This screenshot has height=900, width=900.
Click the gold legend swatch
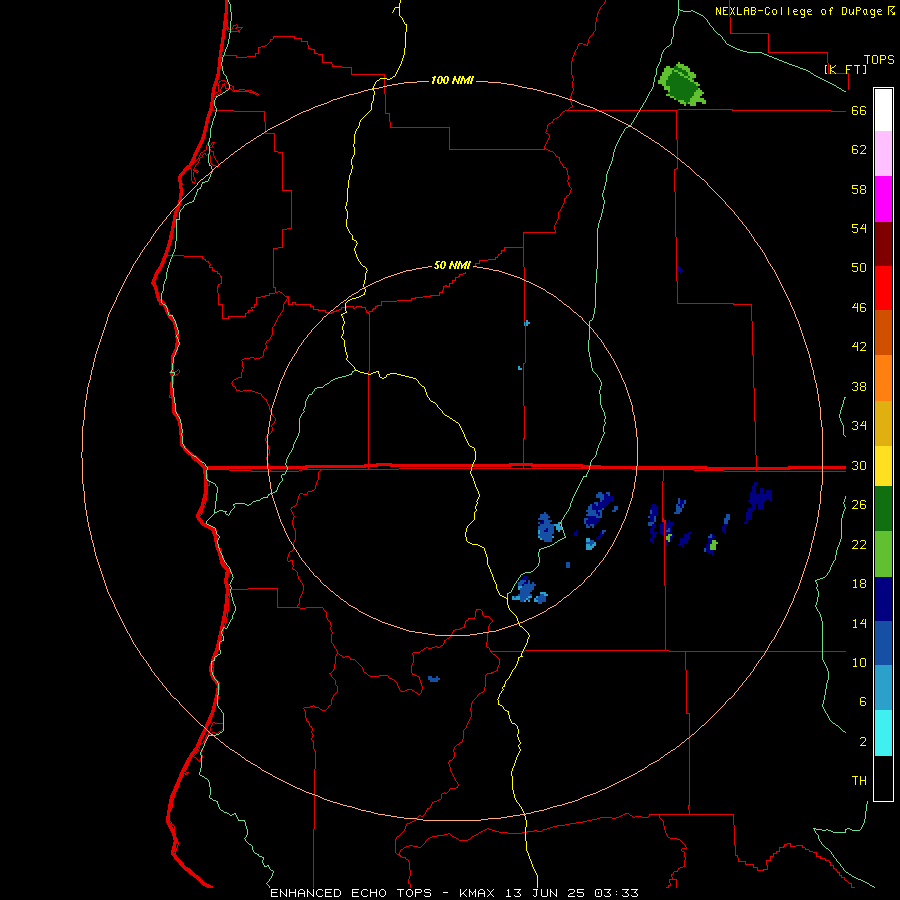(883, 423)
